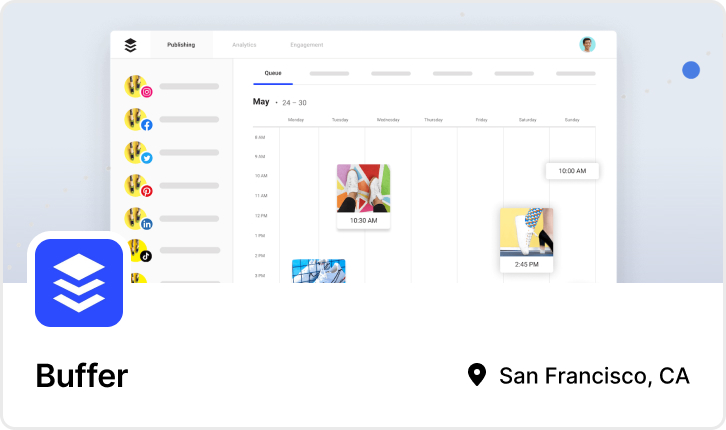Click the 24 – 30 date range
The width and height of the screenshot is (726, 430).
[x=294, y=103]
